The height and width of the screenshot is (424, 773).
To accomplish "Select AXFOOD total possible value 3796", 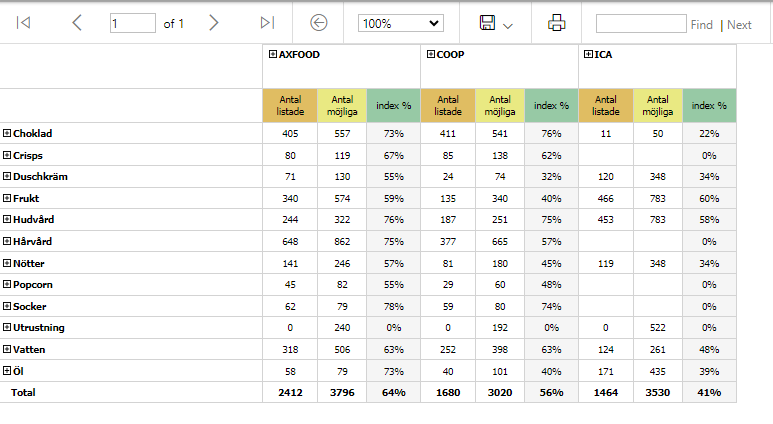I will point(342,392).
